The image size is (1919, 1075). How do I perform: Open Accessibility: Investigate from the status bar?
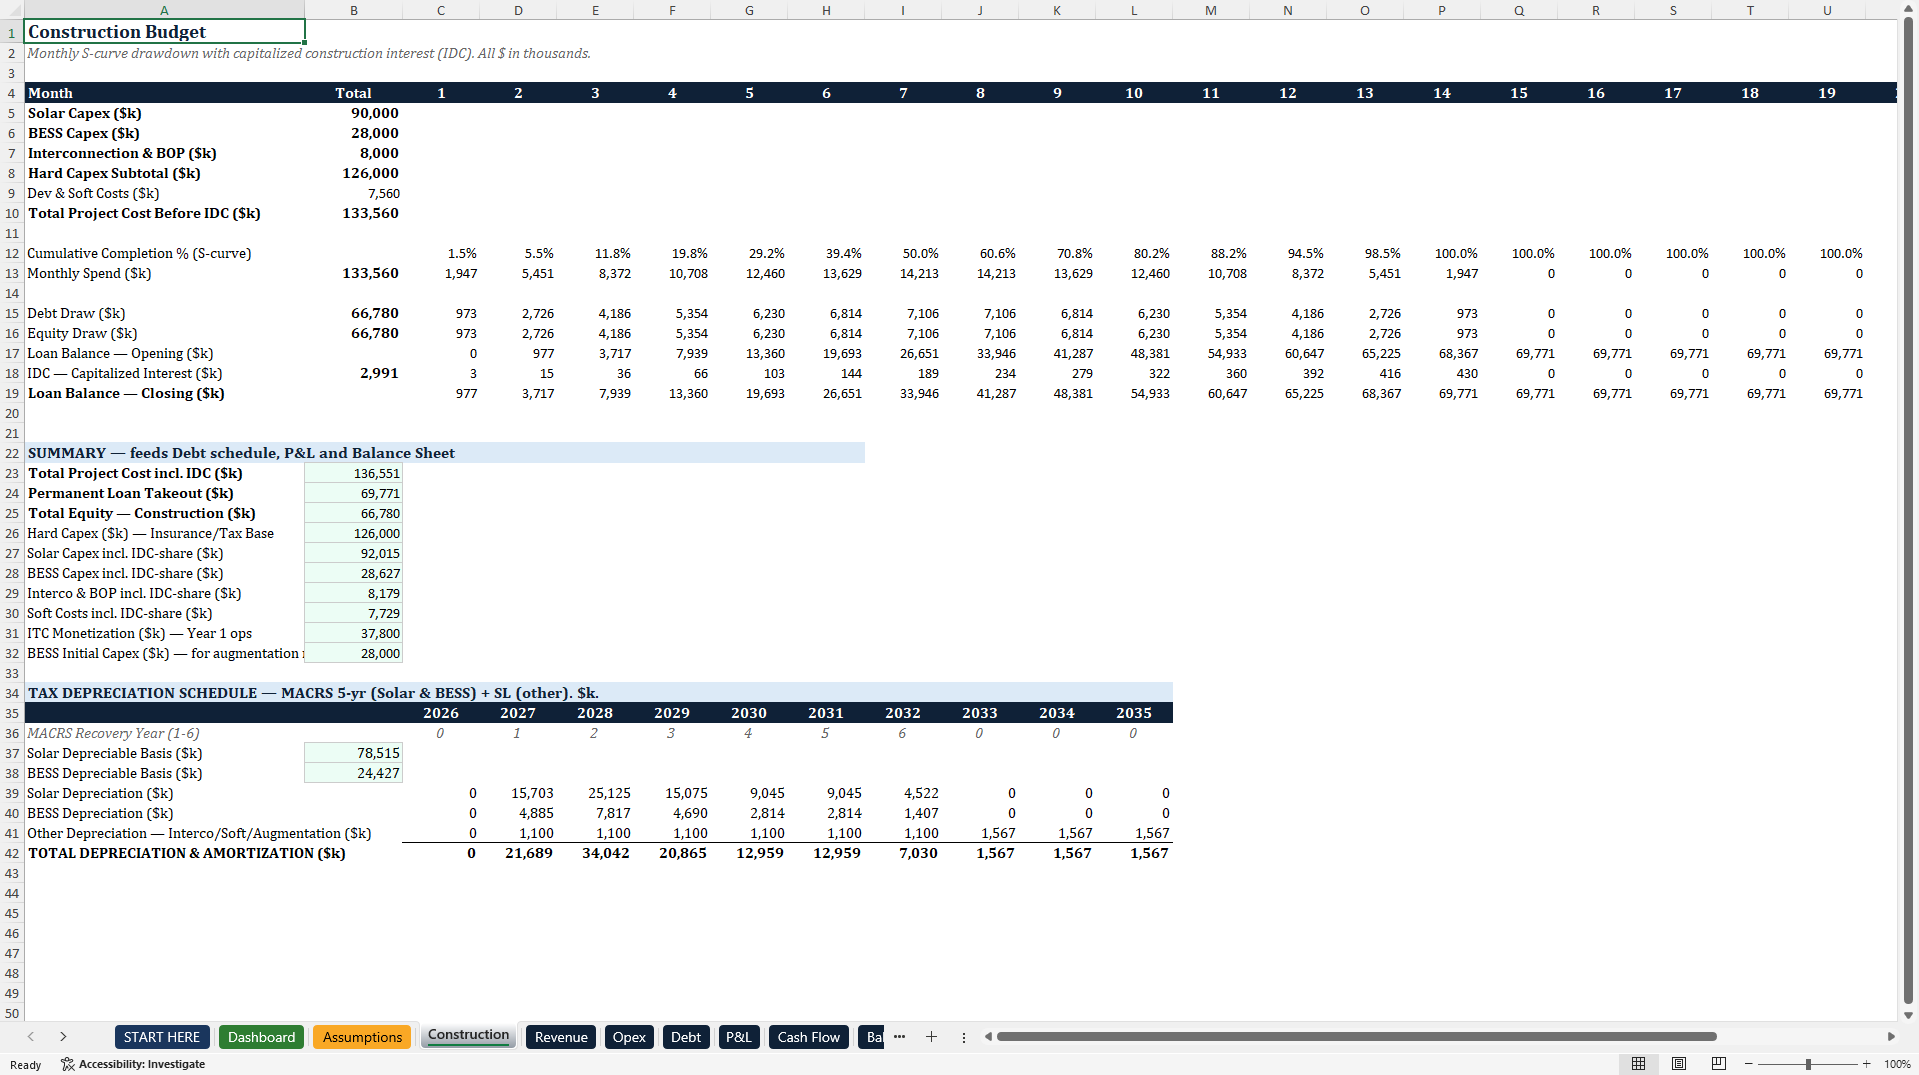133,1064
